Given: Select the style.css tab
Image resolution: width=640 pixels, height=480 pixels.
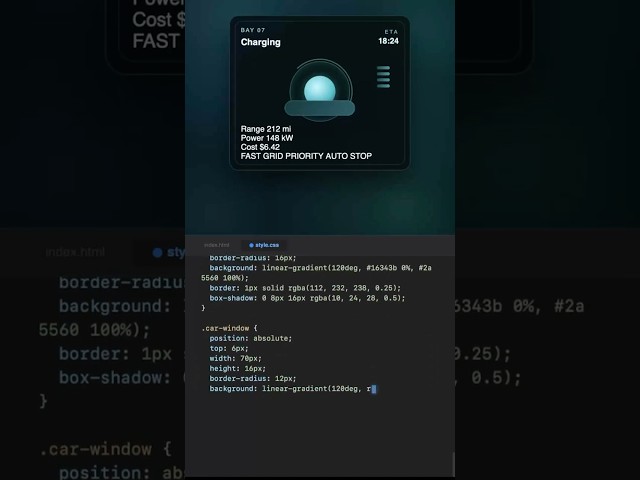Looking at the screenshot, I should (x=264, y=245).
